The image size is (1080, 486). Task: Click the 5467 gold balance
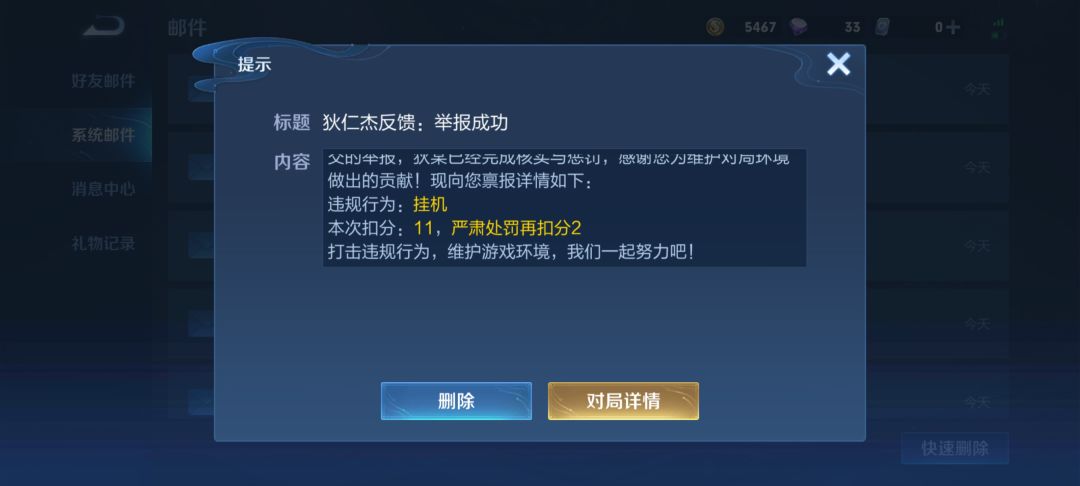pyautogui.click(x=760, y=28)
